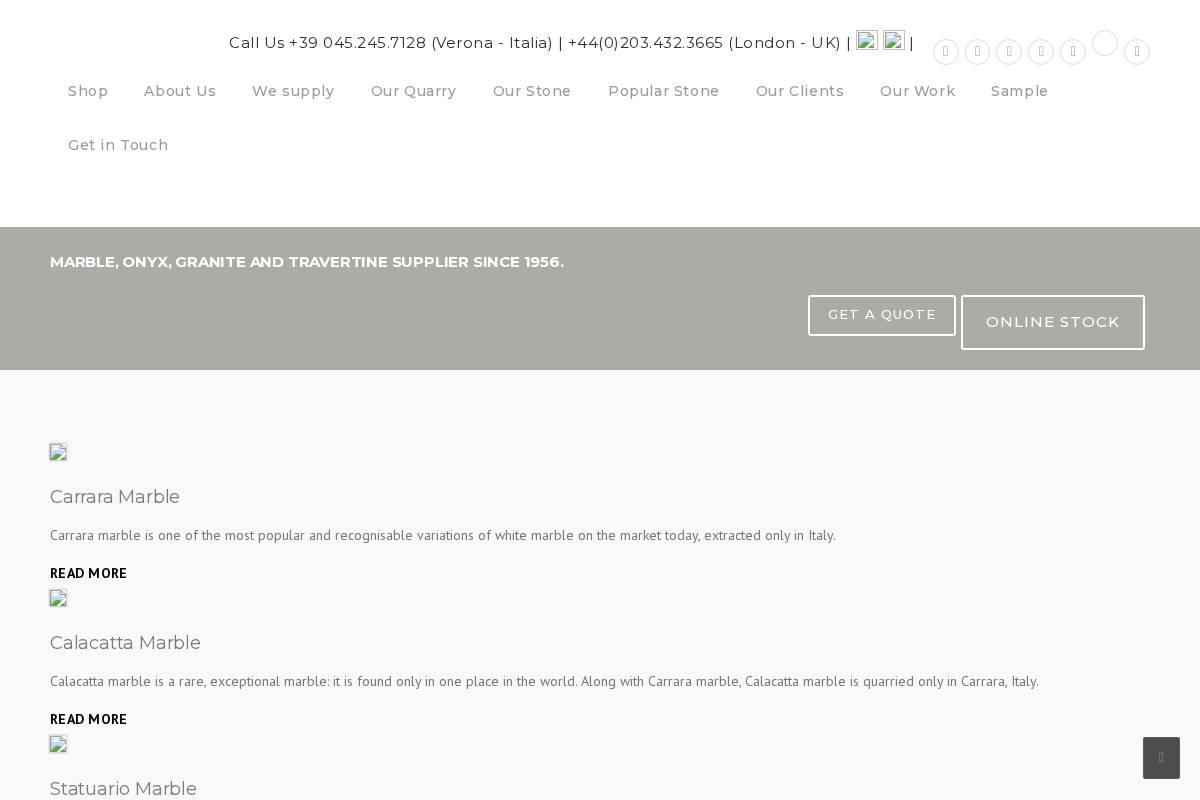The width and height of the screenshot is (1200, 800).
Task: Navigate to Our Quarry
Action: coord(413,91)
